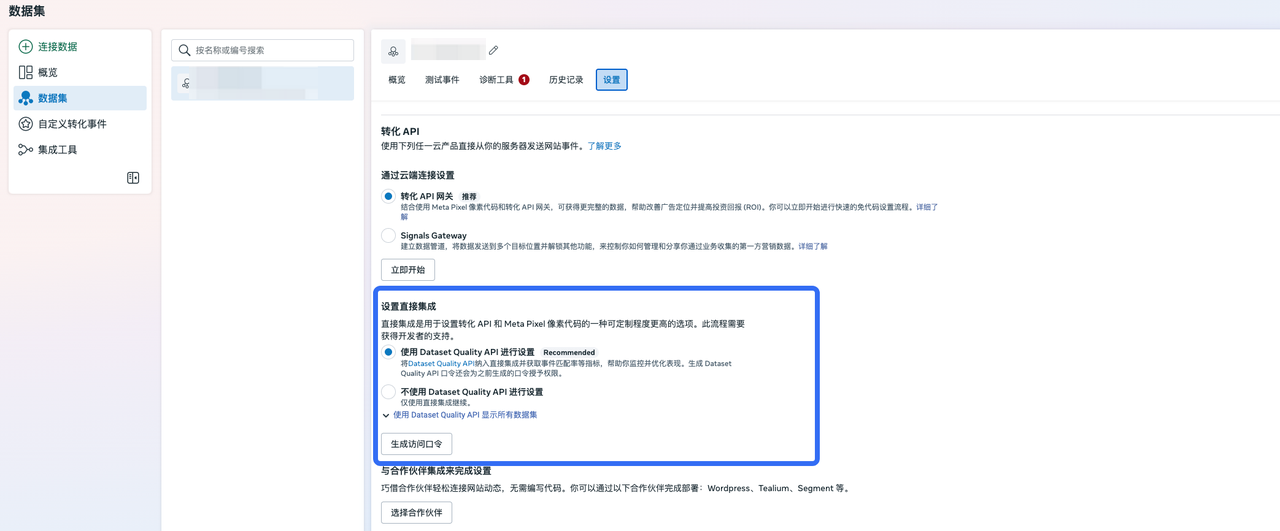Click the green plus Connect Data icon

coord(26,47)
